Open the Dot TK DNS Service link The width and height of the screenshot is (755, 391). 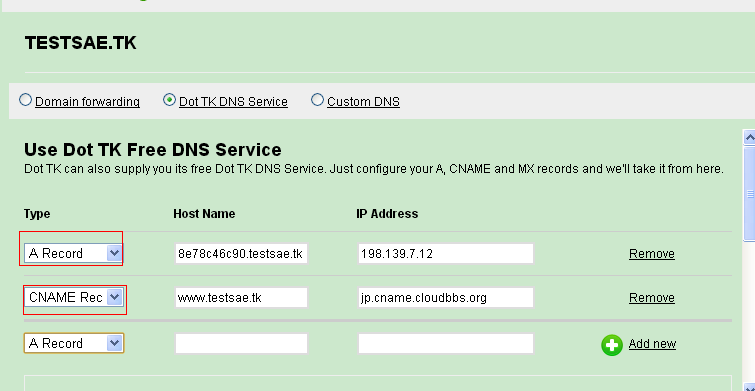pos(233,102)
